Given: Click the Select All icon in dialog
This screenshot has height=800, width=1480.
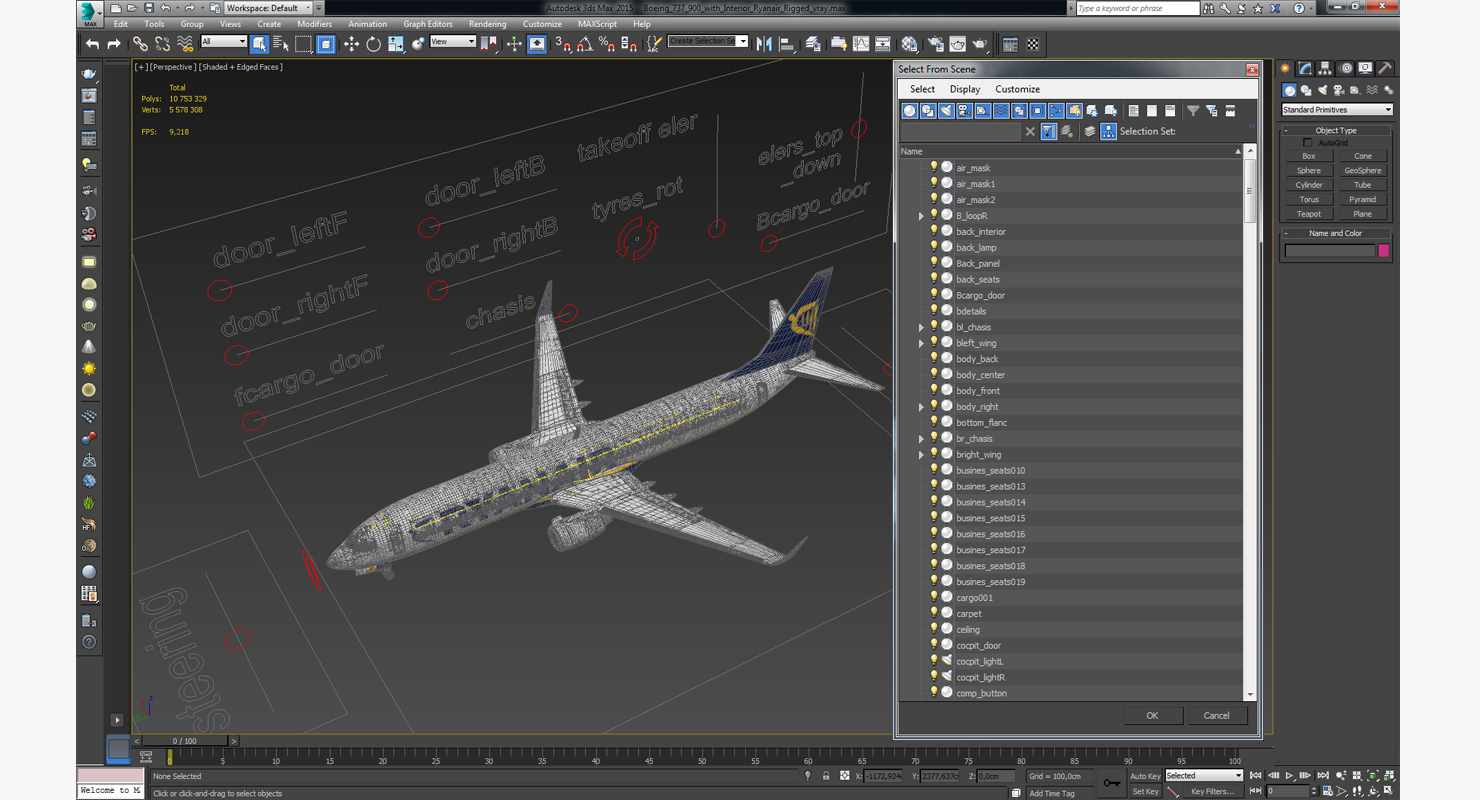Looking at the screenshot, I should point(1133,111).
